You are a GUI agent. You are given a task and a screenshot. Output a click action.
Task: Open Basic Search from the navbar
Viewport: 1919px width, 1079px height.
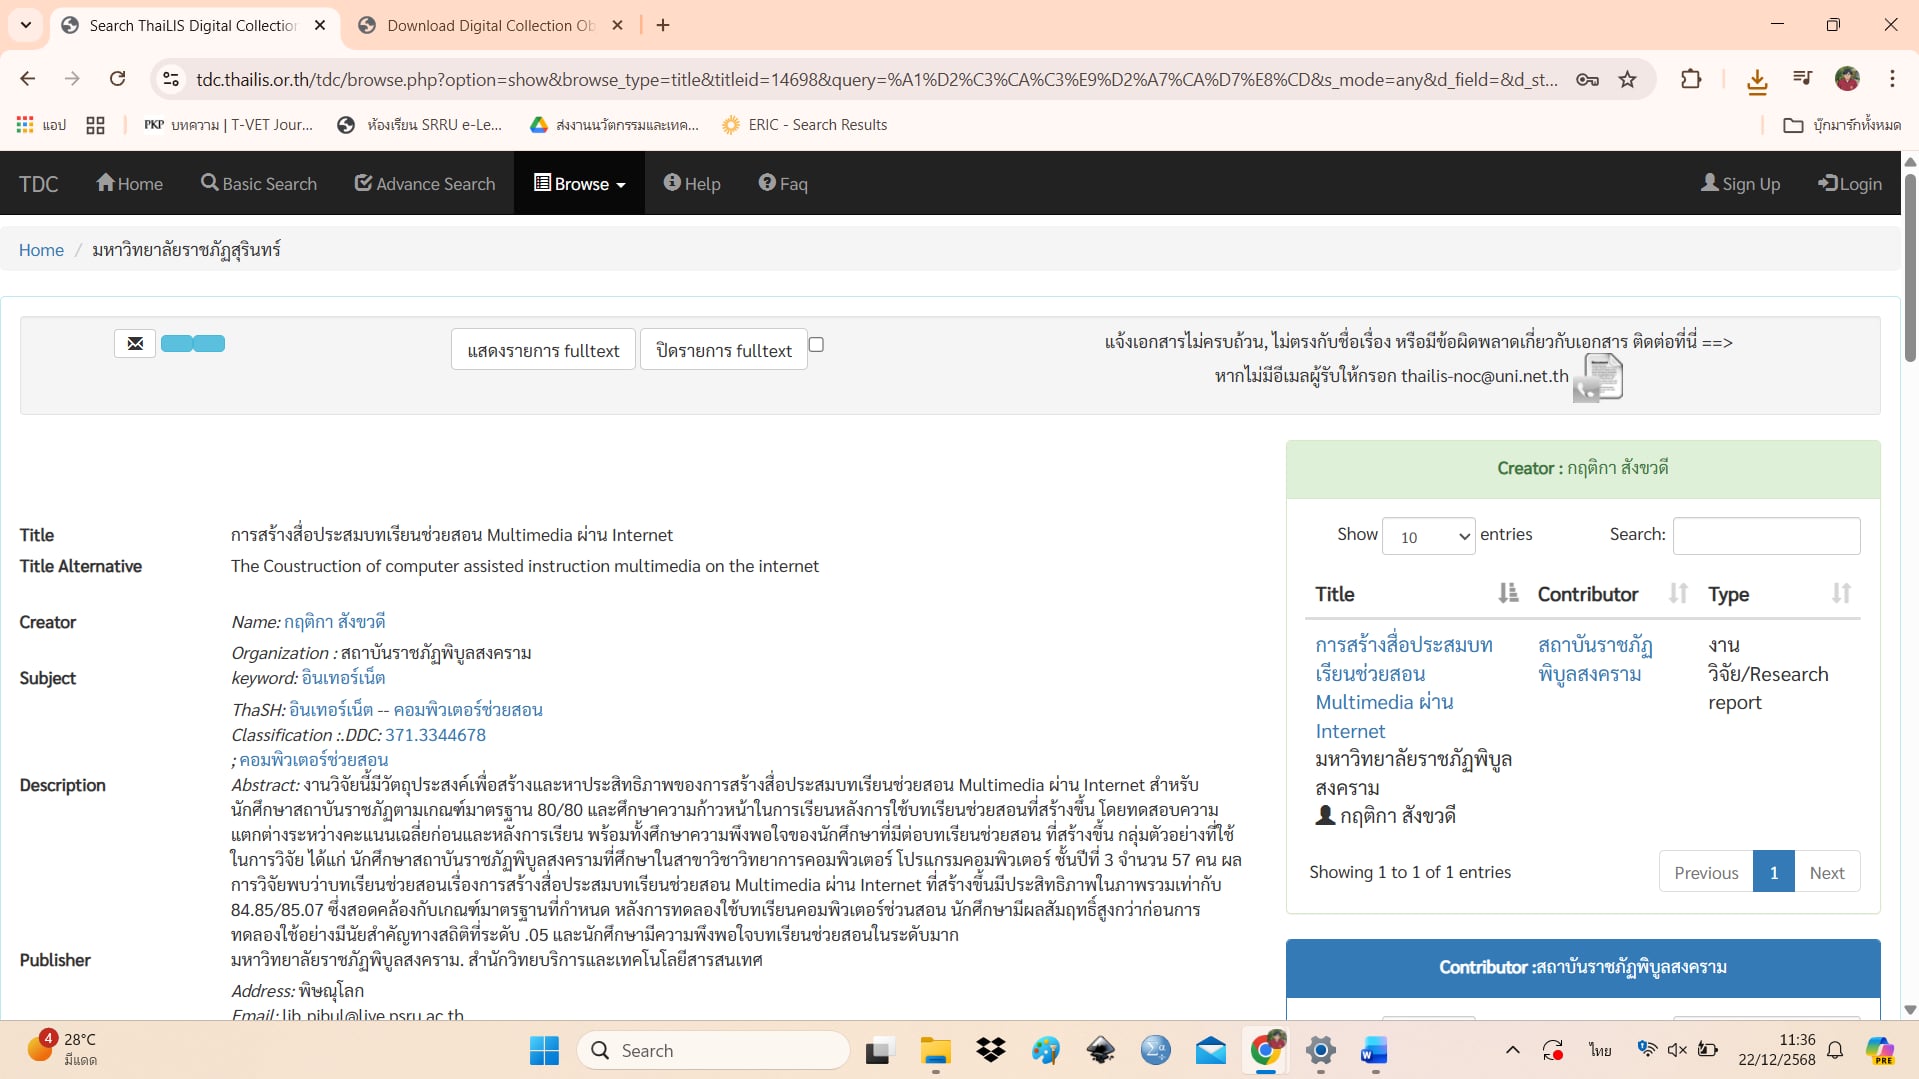pos(258,183)
